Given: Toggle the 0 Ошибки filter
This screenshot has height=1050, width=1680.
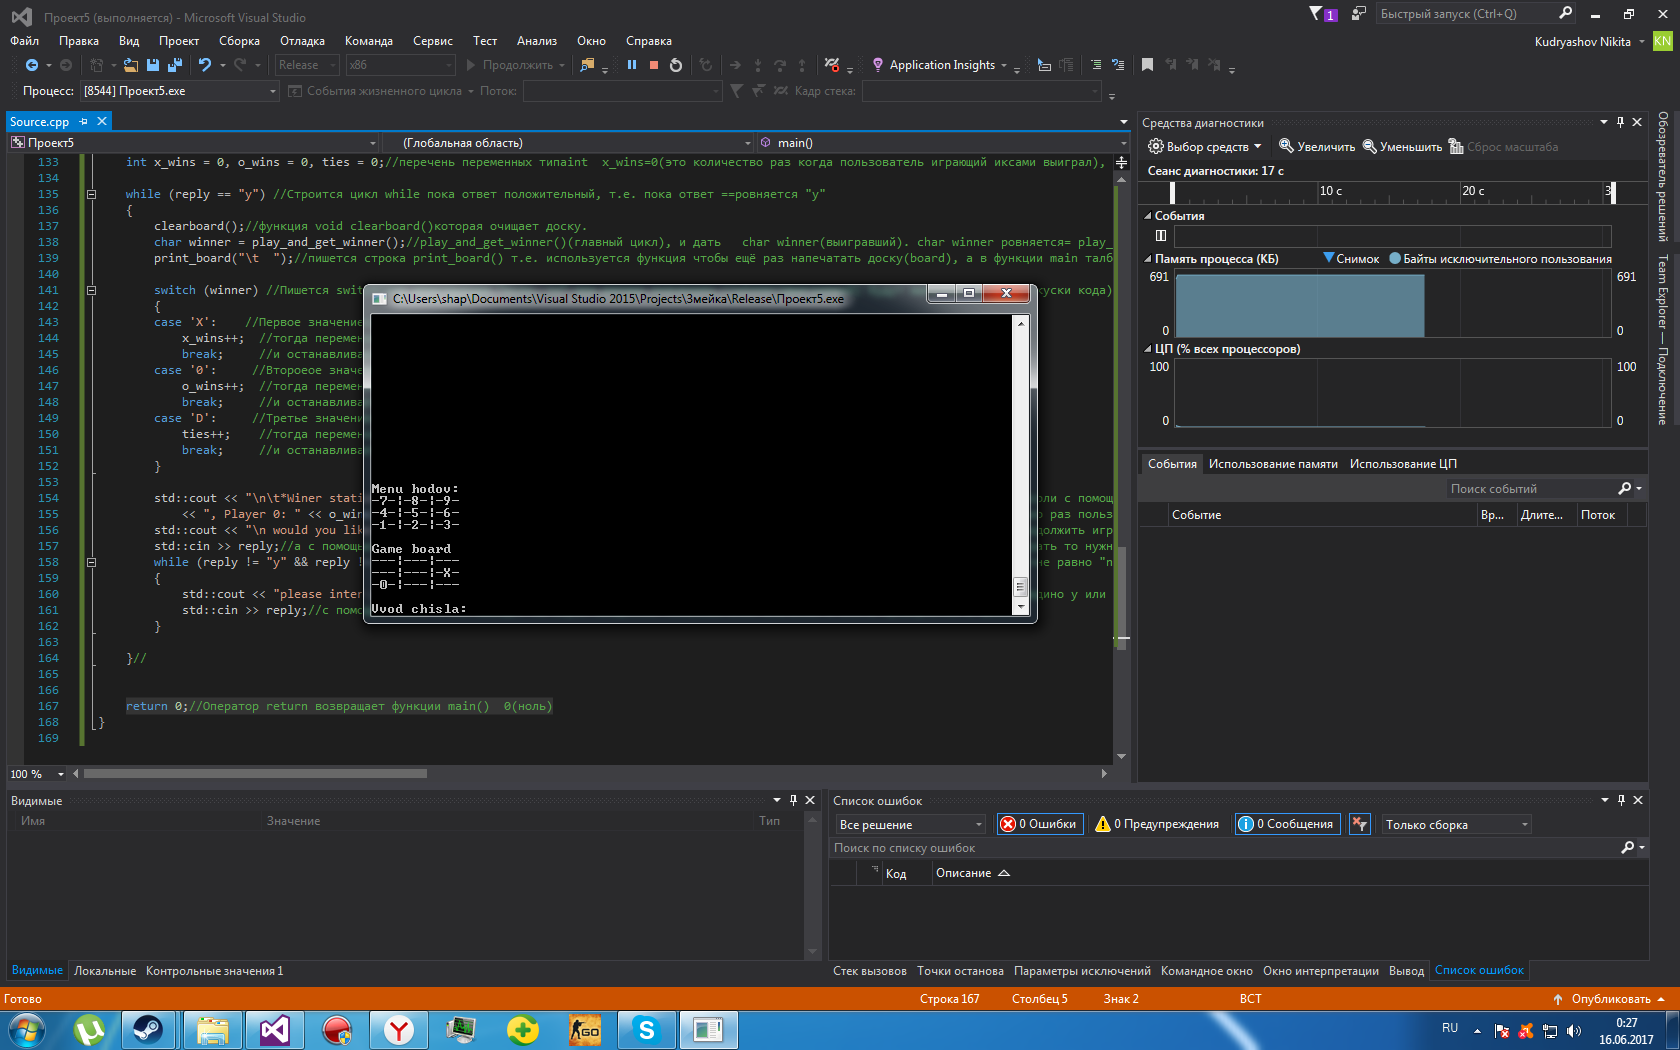Looking at the screenshot, I should pyautogui.click(x=1040, y=824).
